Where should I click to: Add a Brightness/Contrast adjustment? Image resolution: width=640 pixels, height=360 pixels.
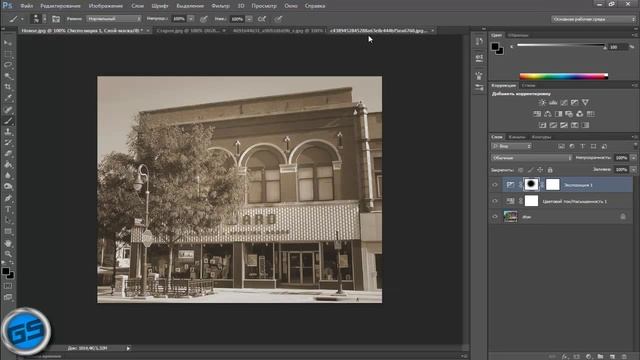click(542, 102)
